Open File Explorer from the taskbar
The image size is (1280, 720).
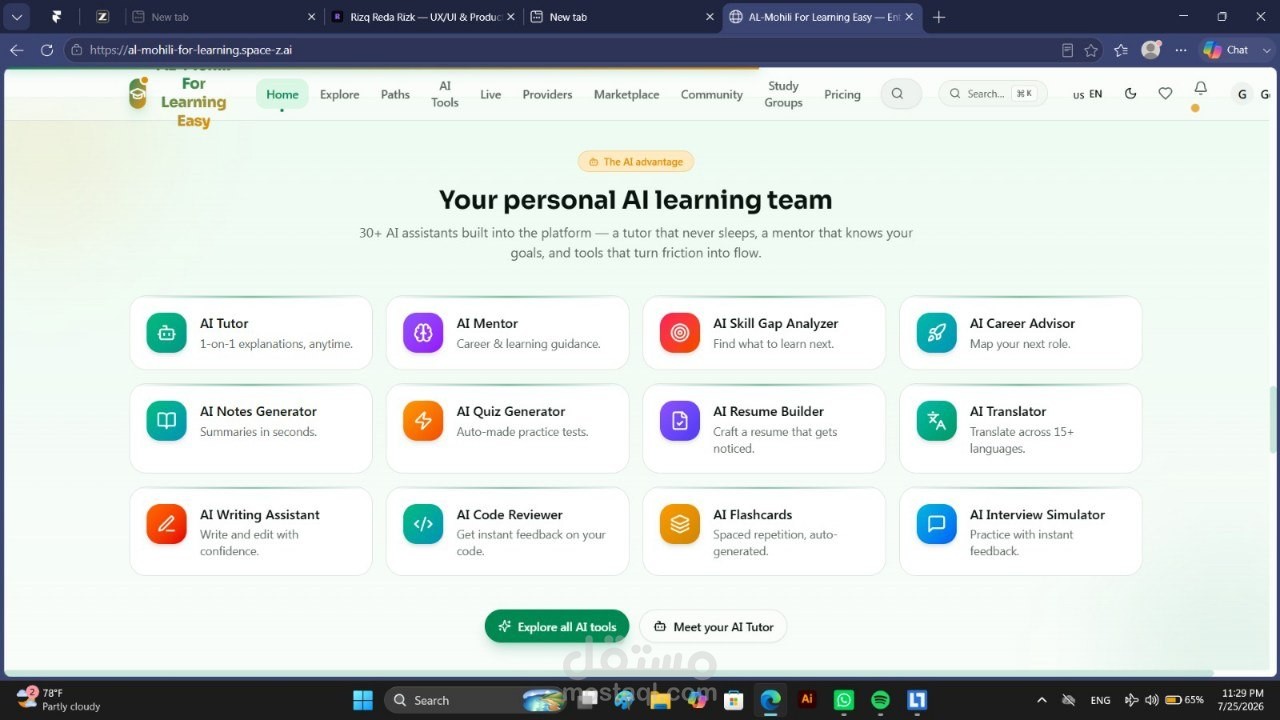click(x=659, y=700)
